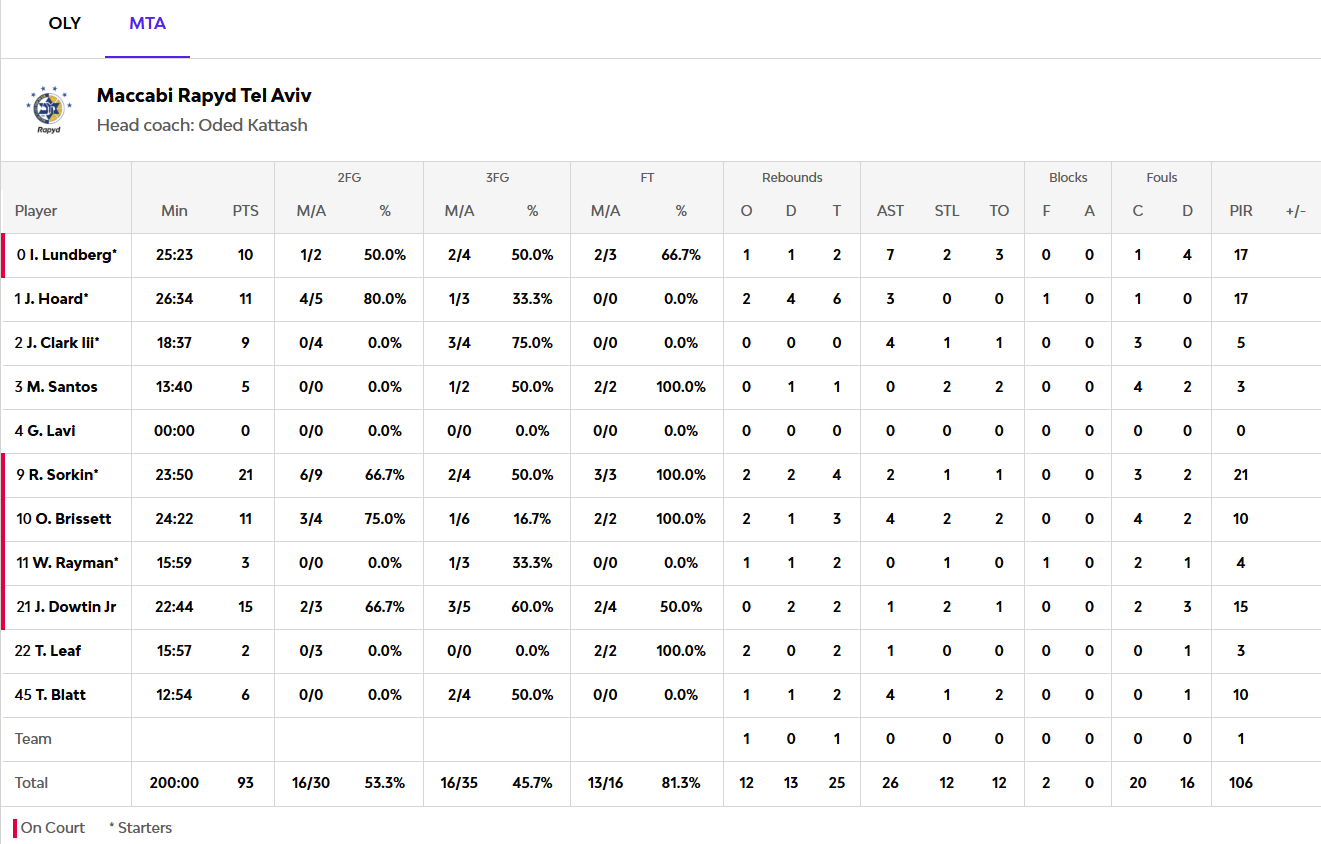Screen dimensions: 1321x844
Task: Open M. Santos player link
Action: [x=62, y=387]
